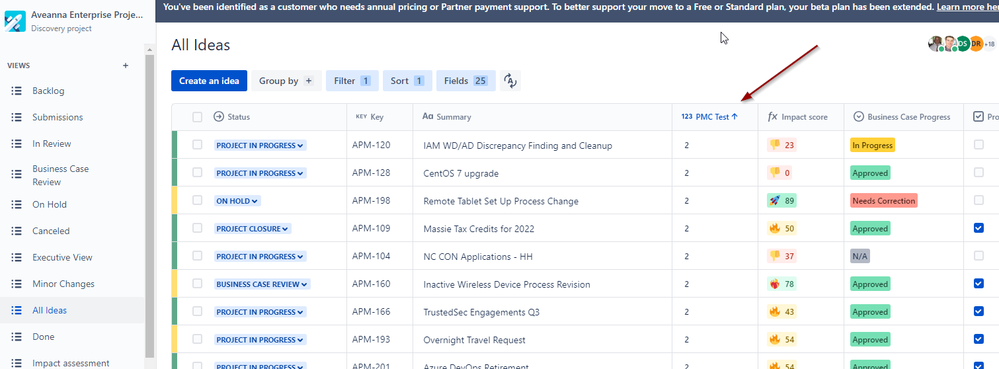Switch to the Submissions view
999x369 pixels.
57,117
